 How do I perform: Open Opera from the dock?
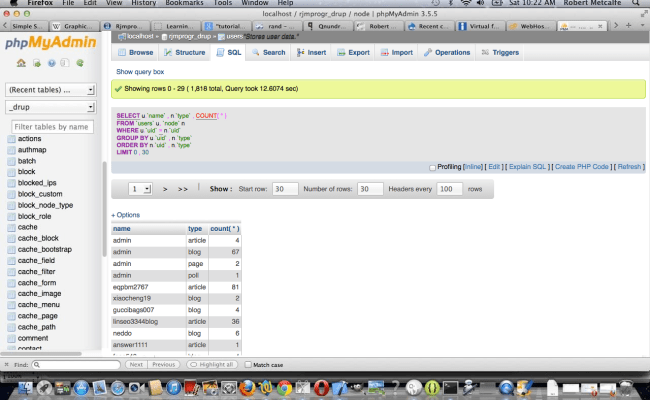(x=321, y=388)
